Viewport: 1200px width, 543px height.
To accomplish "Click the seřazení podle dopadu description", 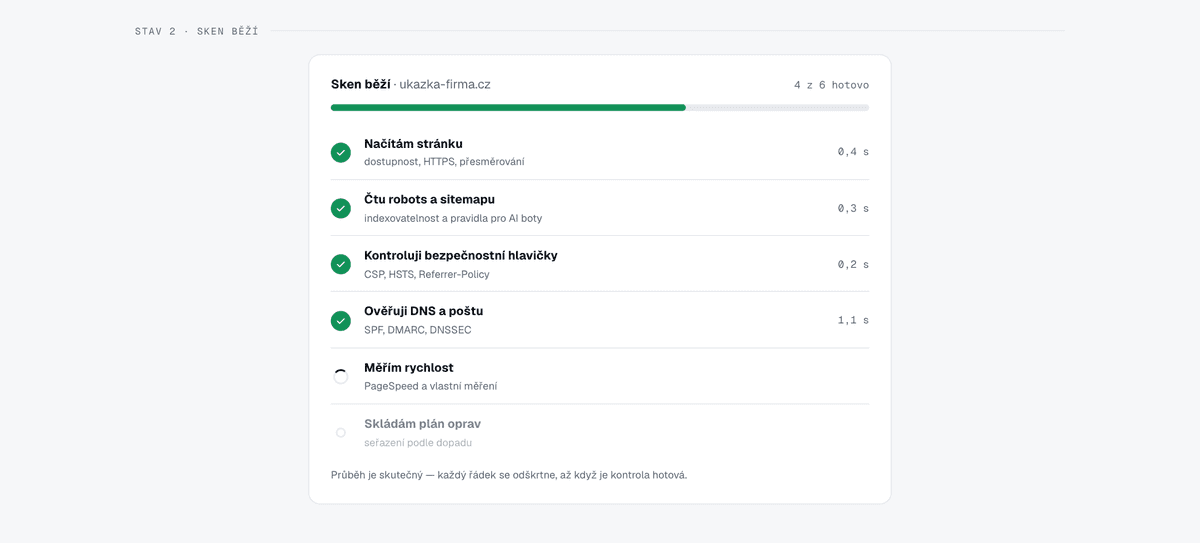I will [x=418, y=442].
